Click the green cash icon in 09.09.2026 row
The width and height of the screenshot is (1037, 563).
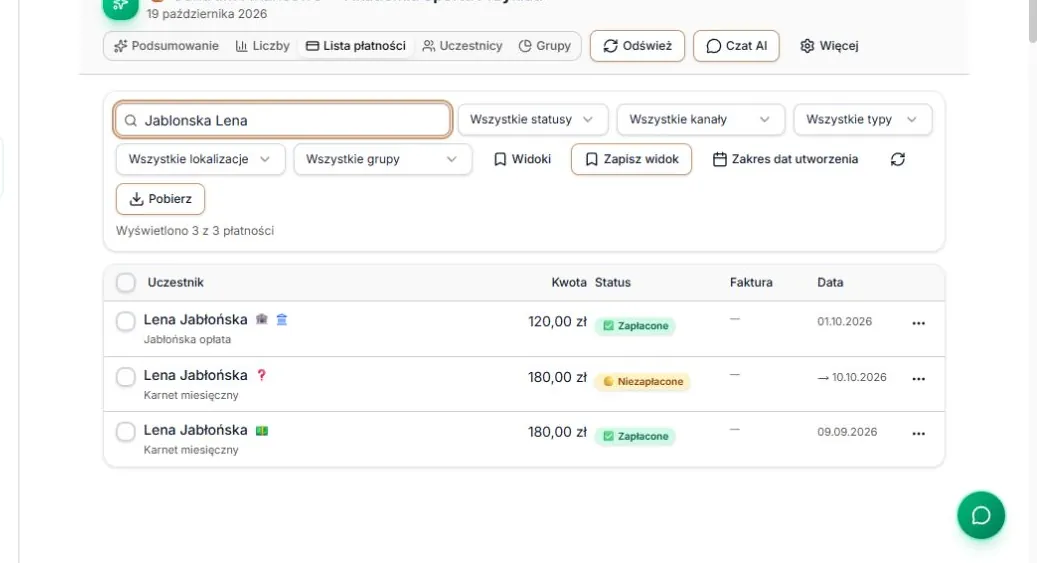[262, 431]
